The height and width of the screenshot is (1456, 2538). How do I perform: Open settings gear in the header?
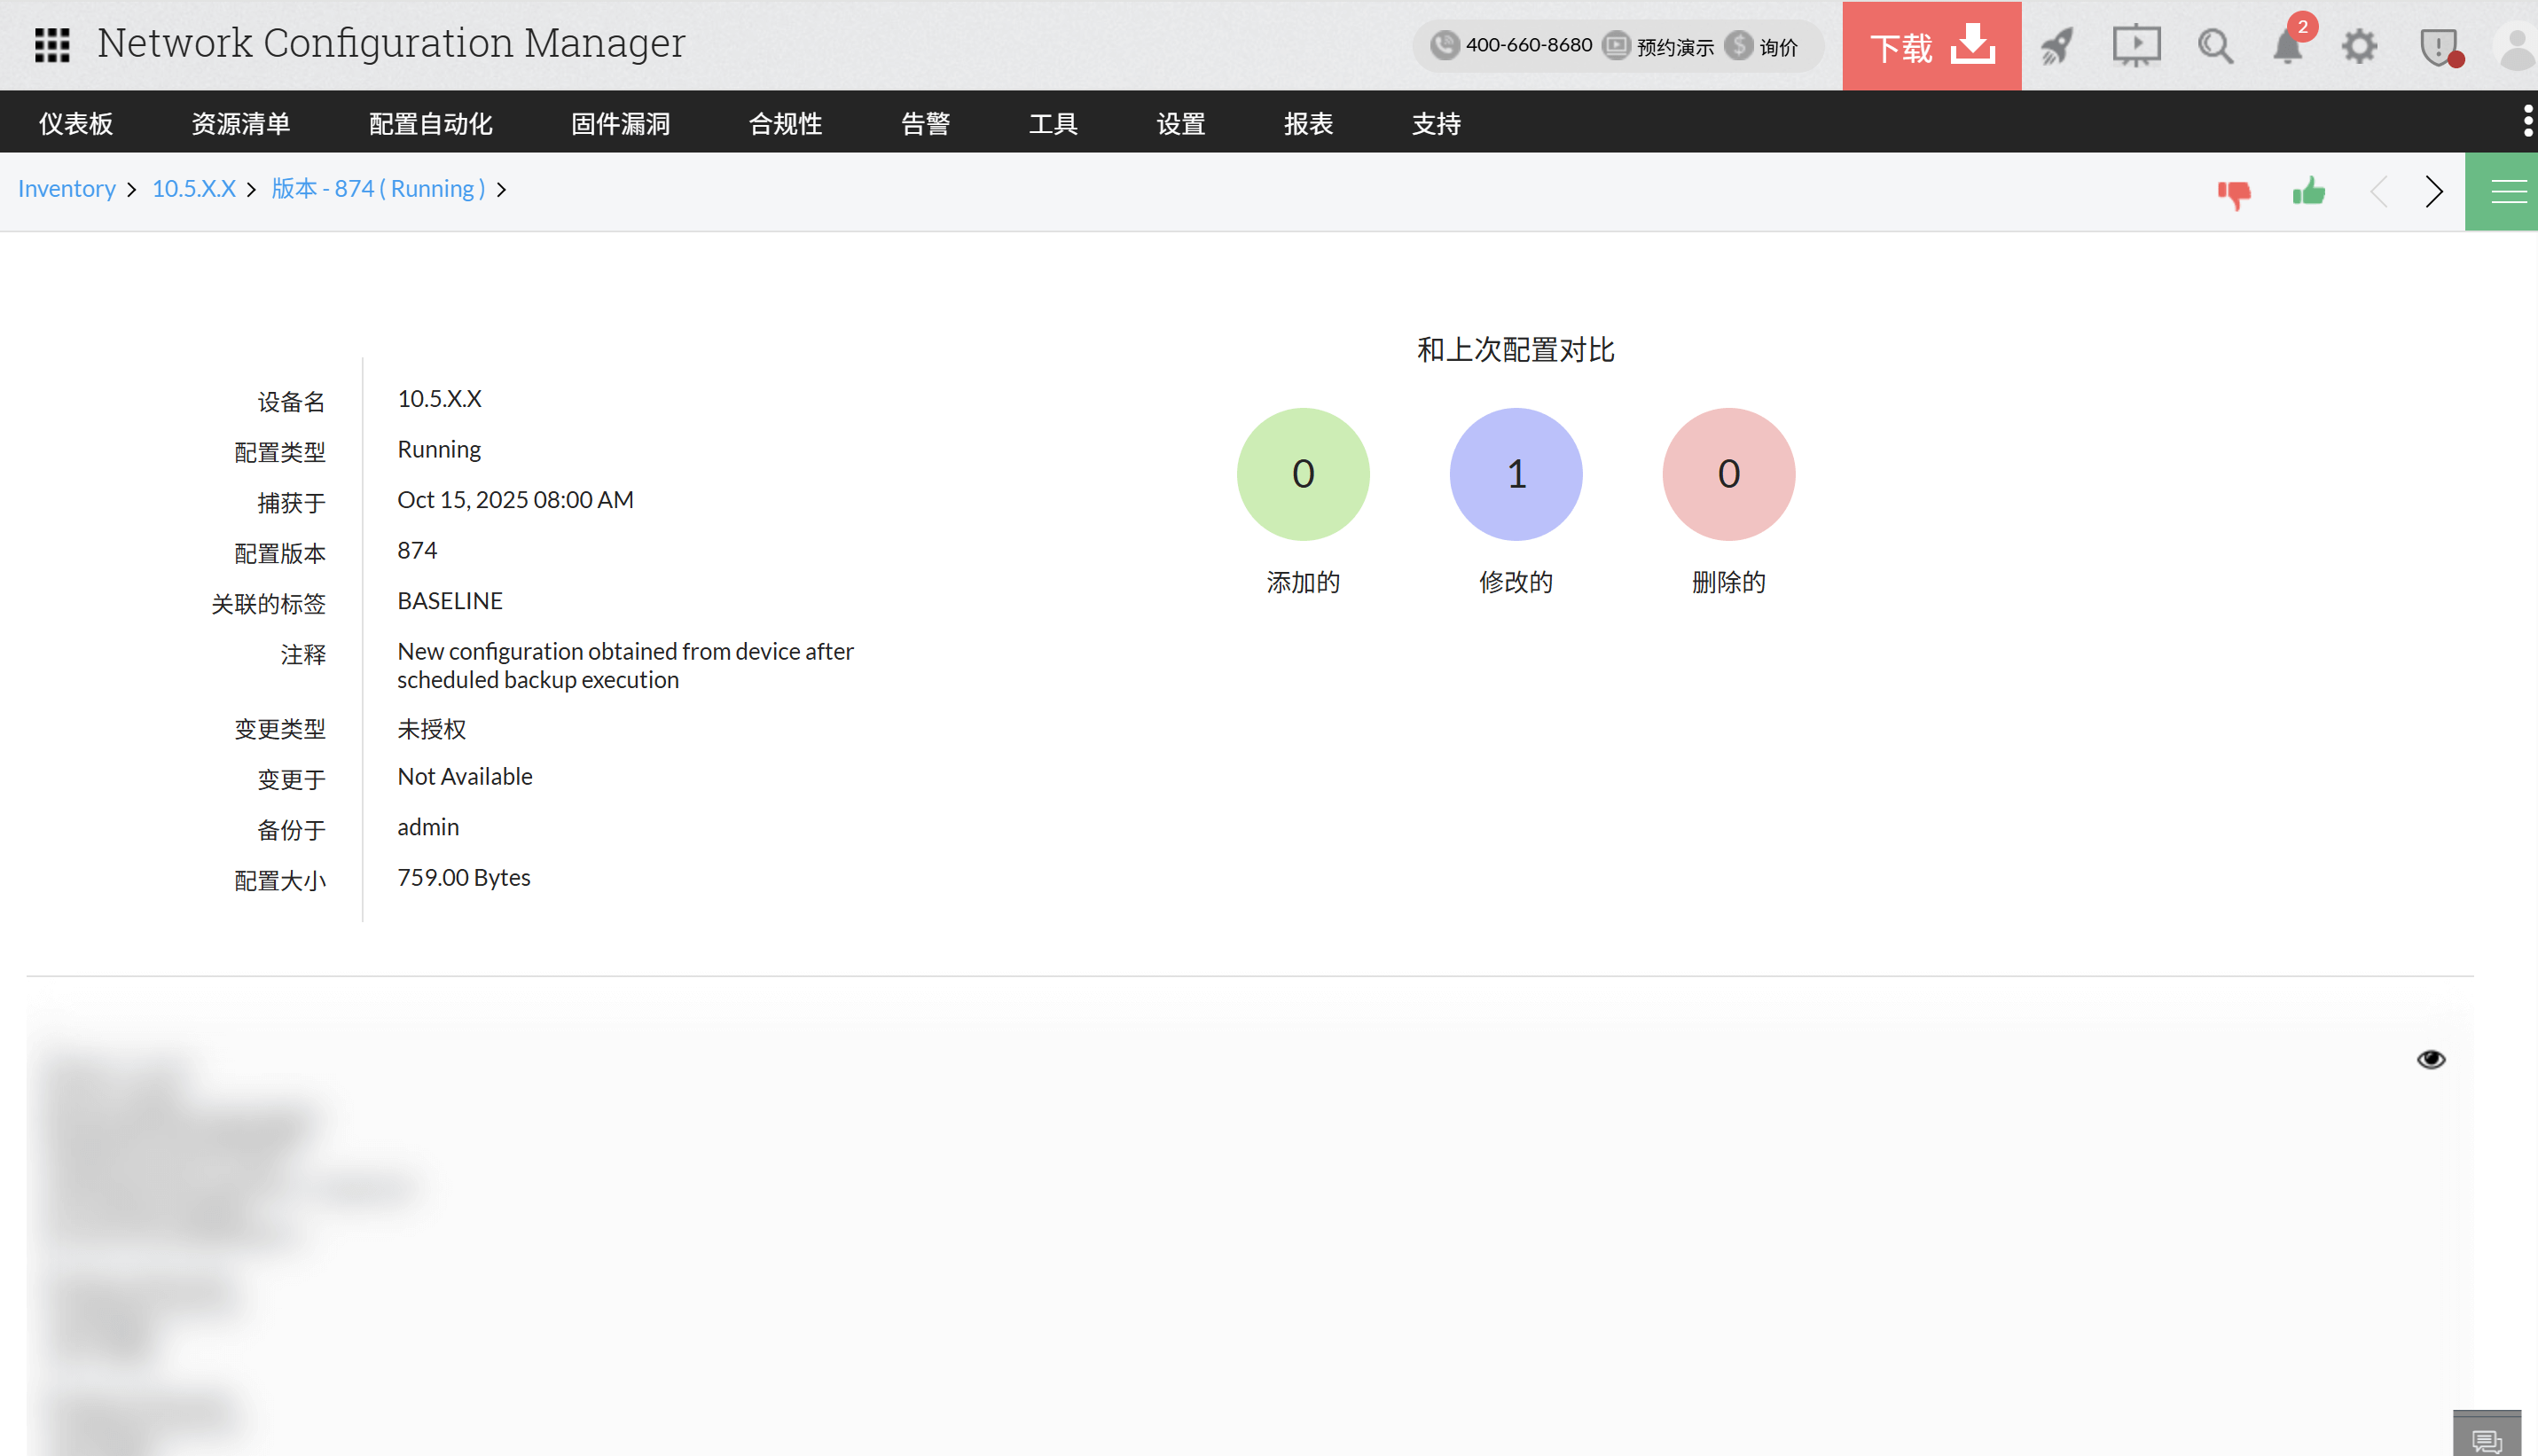coord(2360,45)
